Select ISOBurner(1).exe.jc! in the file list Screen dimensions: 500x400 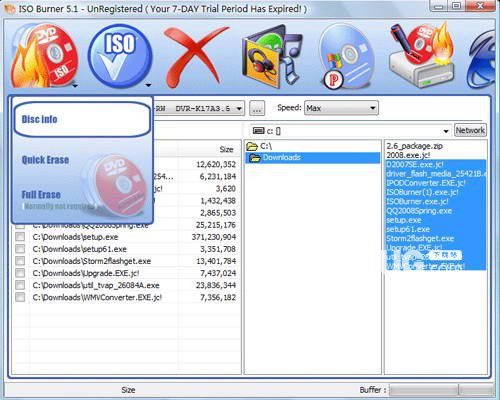(x=422, y=192)
